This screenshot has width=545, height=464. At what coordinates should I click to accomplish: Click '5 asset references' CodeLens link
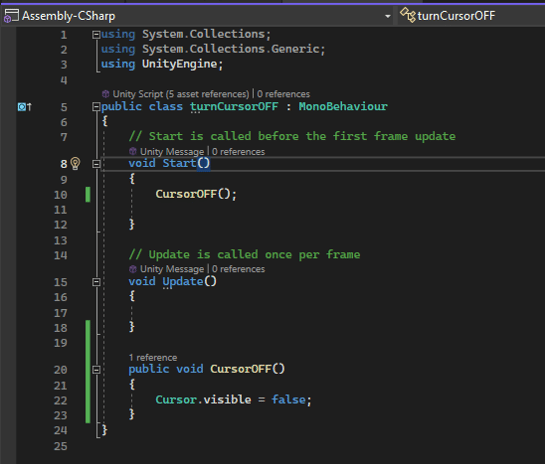click(x=208, y=94)
